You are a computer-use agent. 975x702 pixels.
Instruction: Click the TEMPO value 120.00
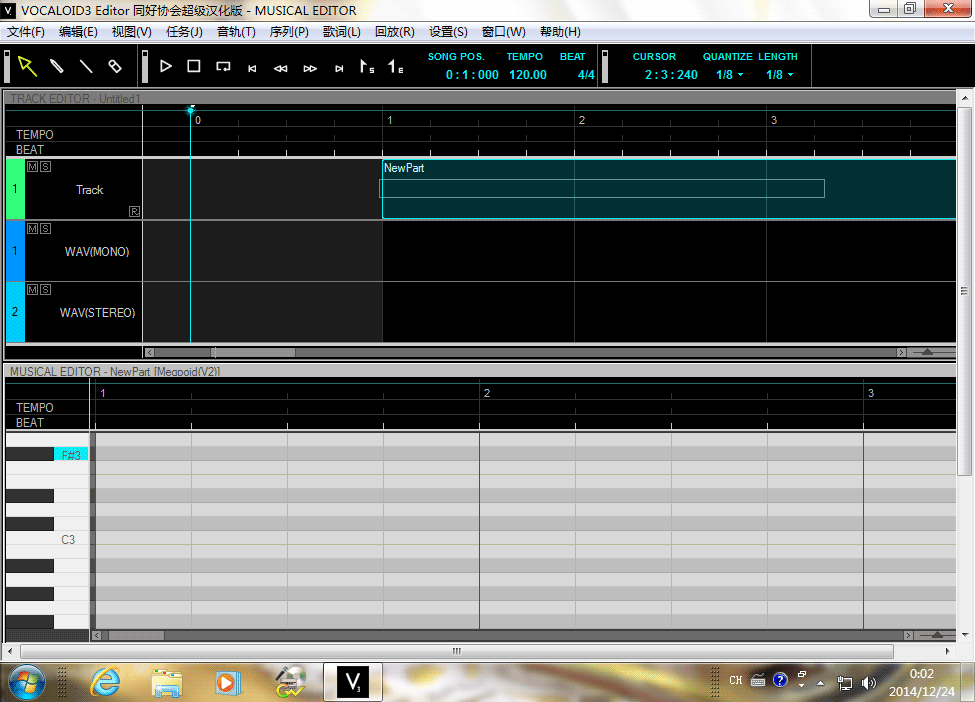528,75
